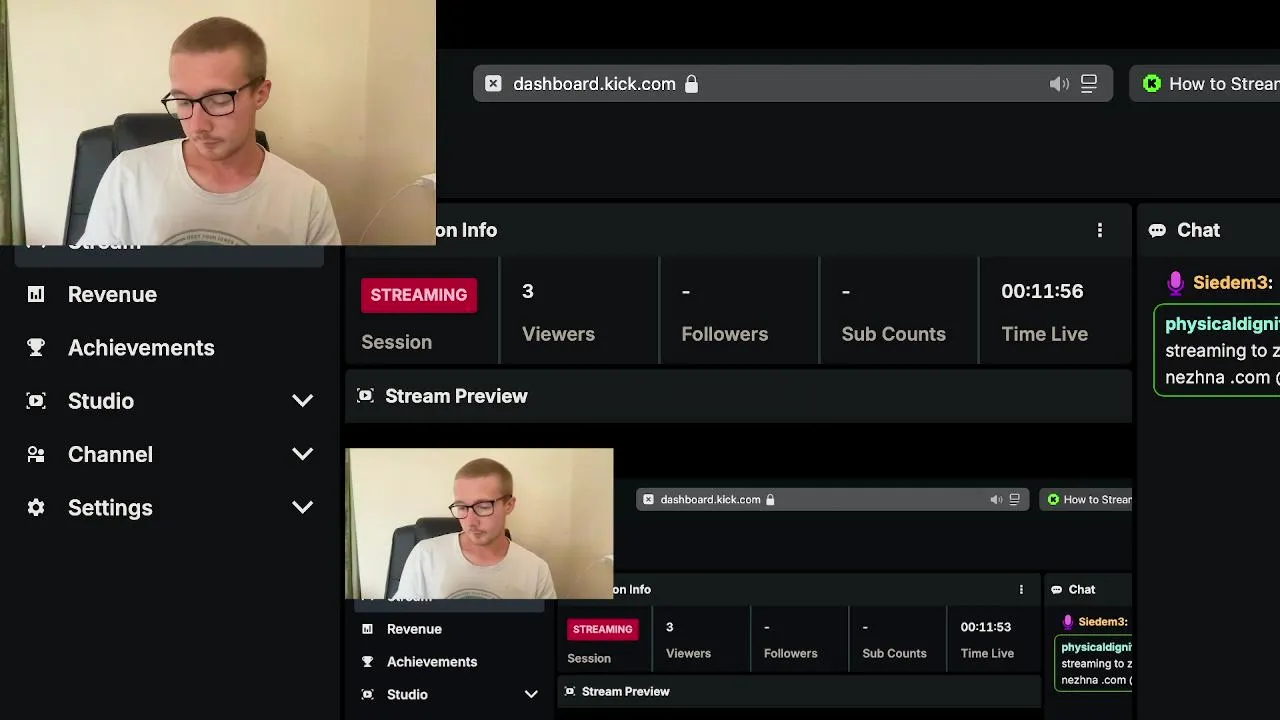Click the Channel people icon in sidebar
Image resolution: width=1280 pixels, height=720 pixels.
click(x=36, y=454)
